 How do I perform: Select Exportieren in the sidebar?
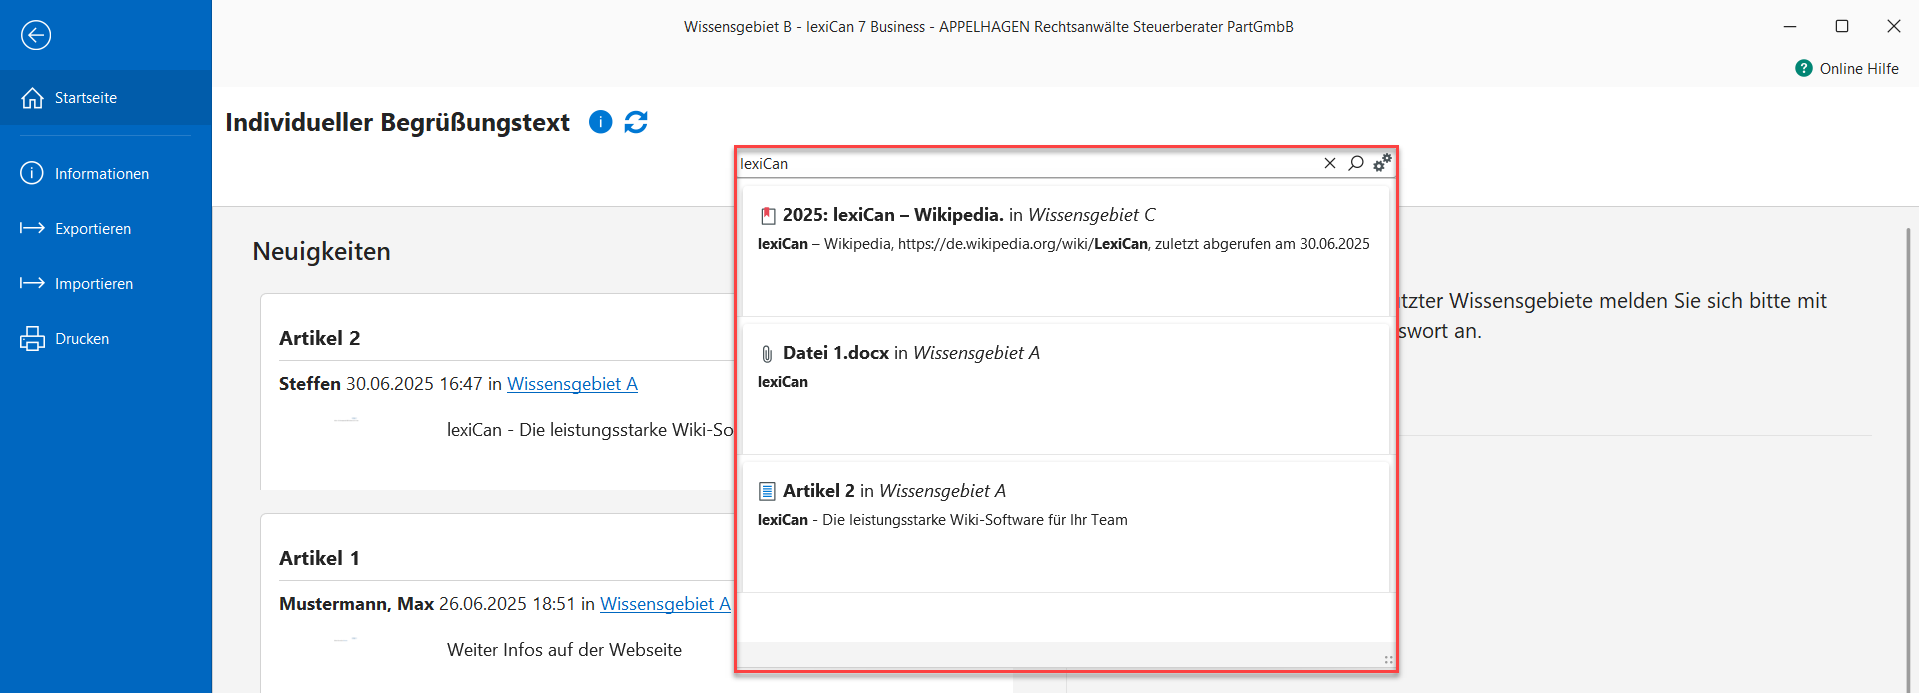tap(92, 229)
